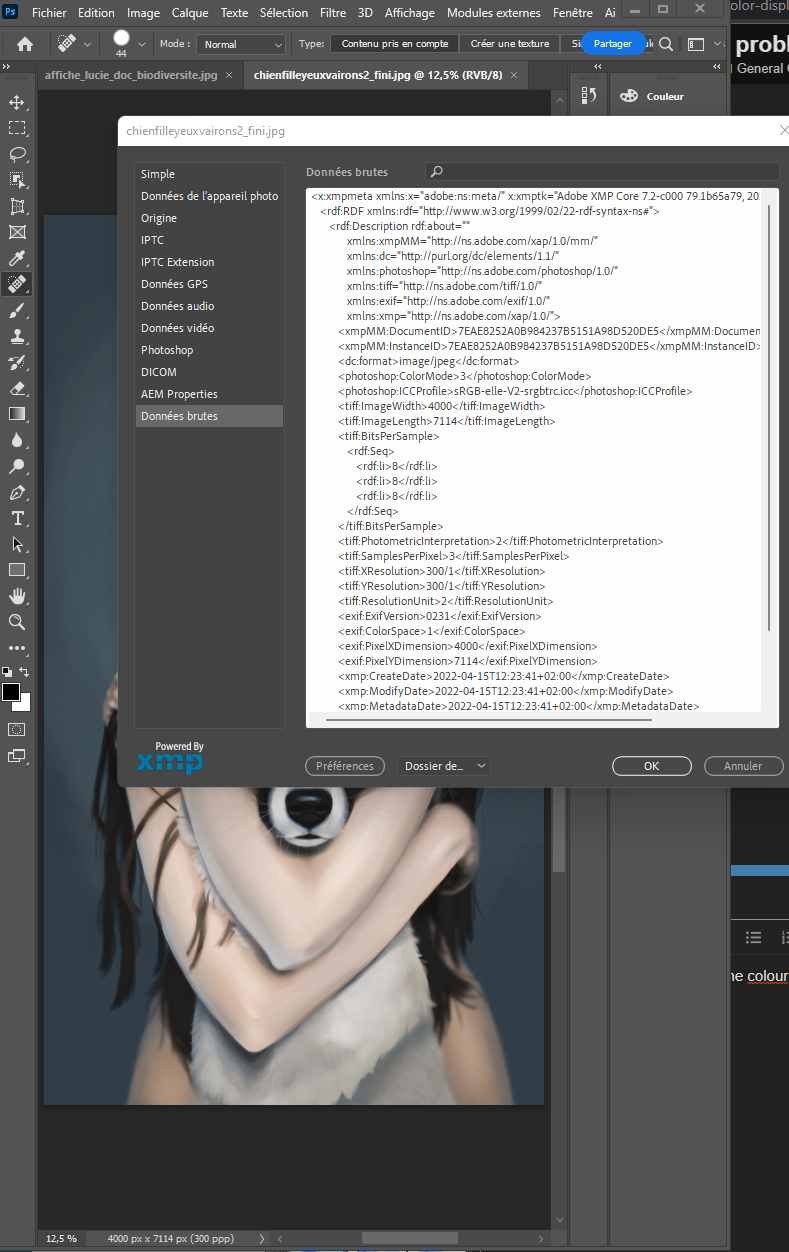Select the Eraser tool
The height and width of the screenshot is (1252, 789).
(x=17, y=389)
